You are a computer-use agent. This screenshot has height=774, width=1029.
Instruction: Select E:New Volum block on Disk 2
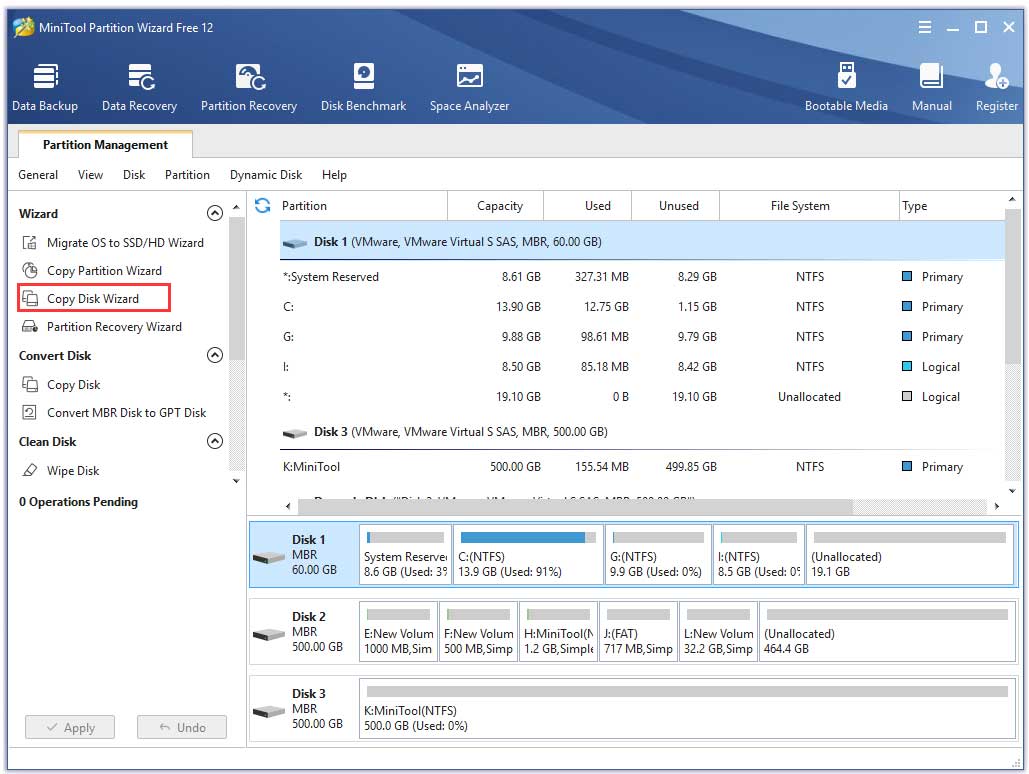398,632
